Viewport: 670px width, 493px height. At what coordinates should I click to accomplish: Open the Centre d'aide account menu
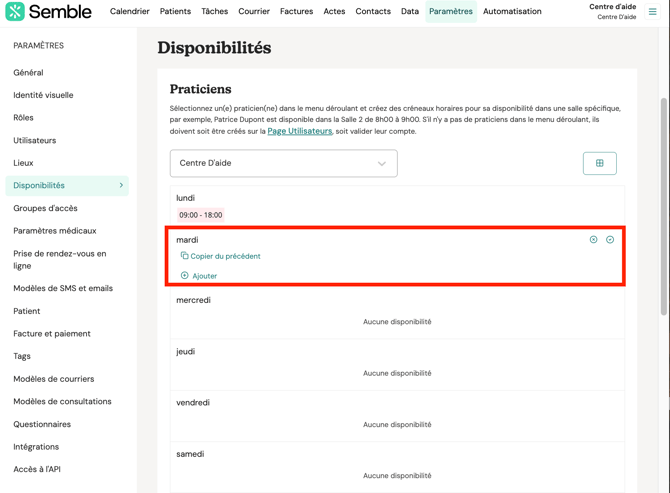612,12
